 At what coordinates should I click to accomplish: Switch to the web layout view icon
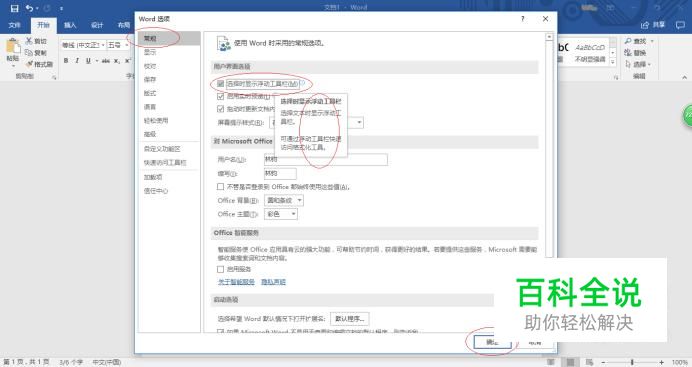590,362
